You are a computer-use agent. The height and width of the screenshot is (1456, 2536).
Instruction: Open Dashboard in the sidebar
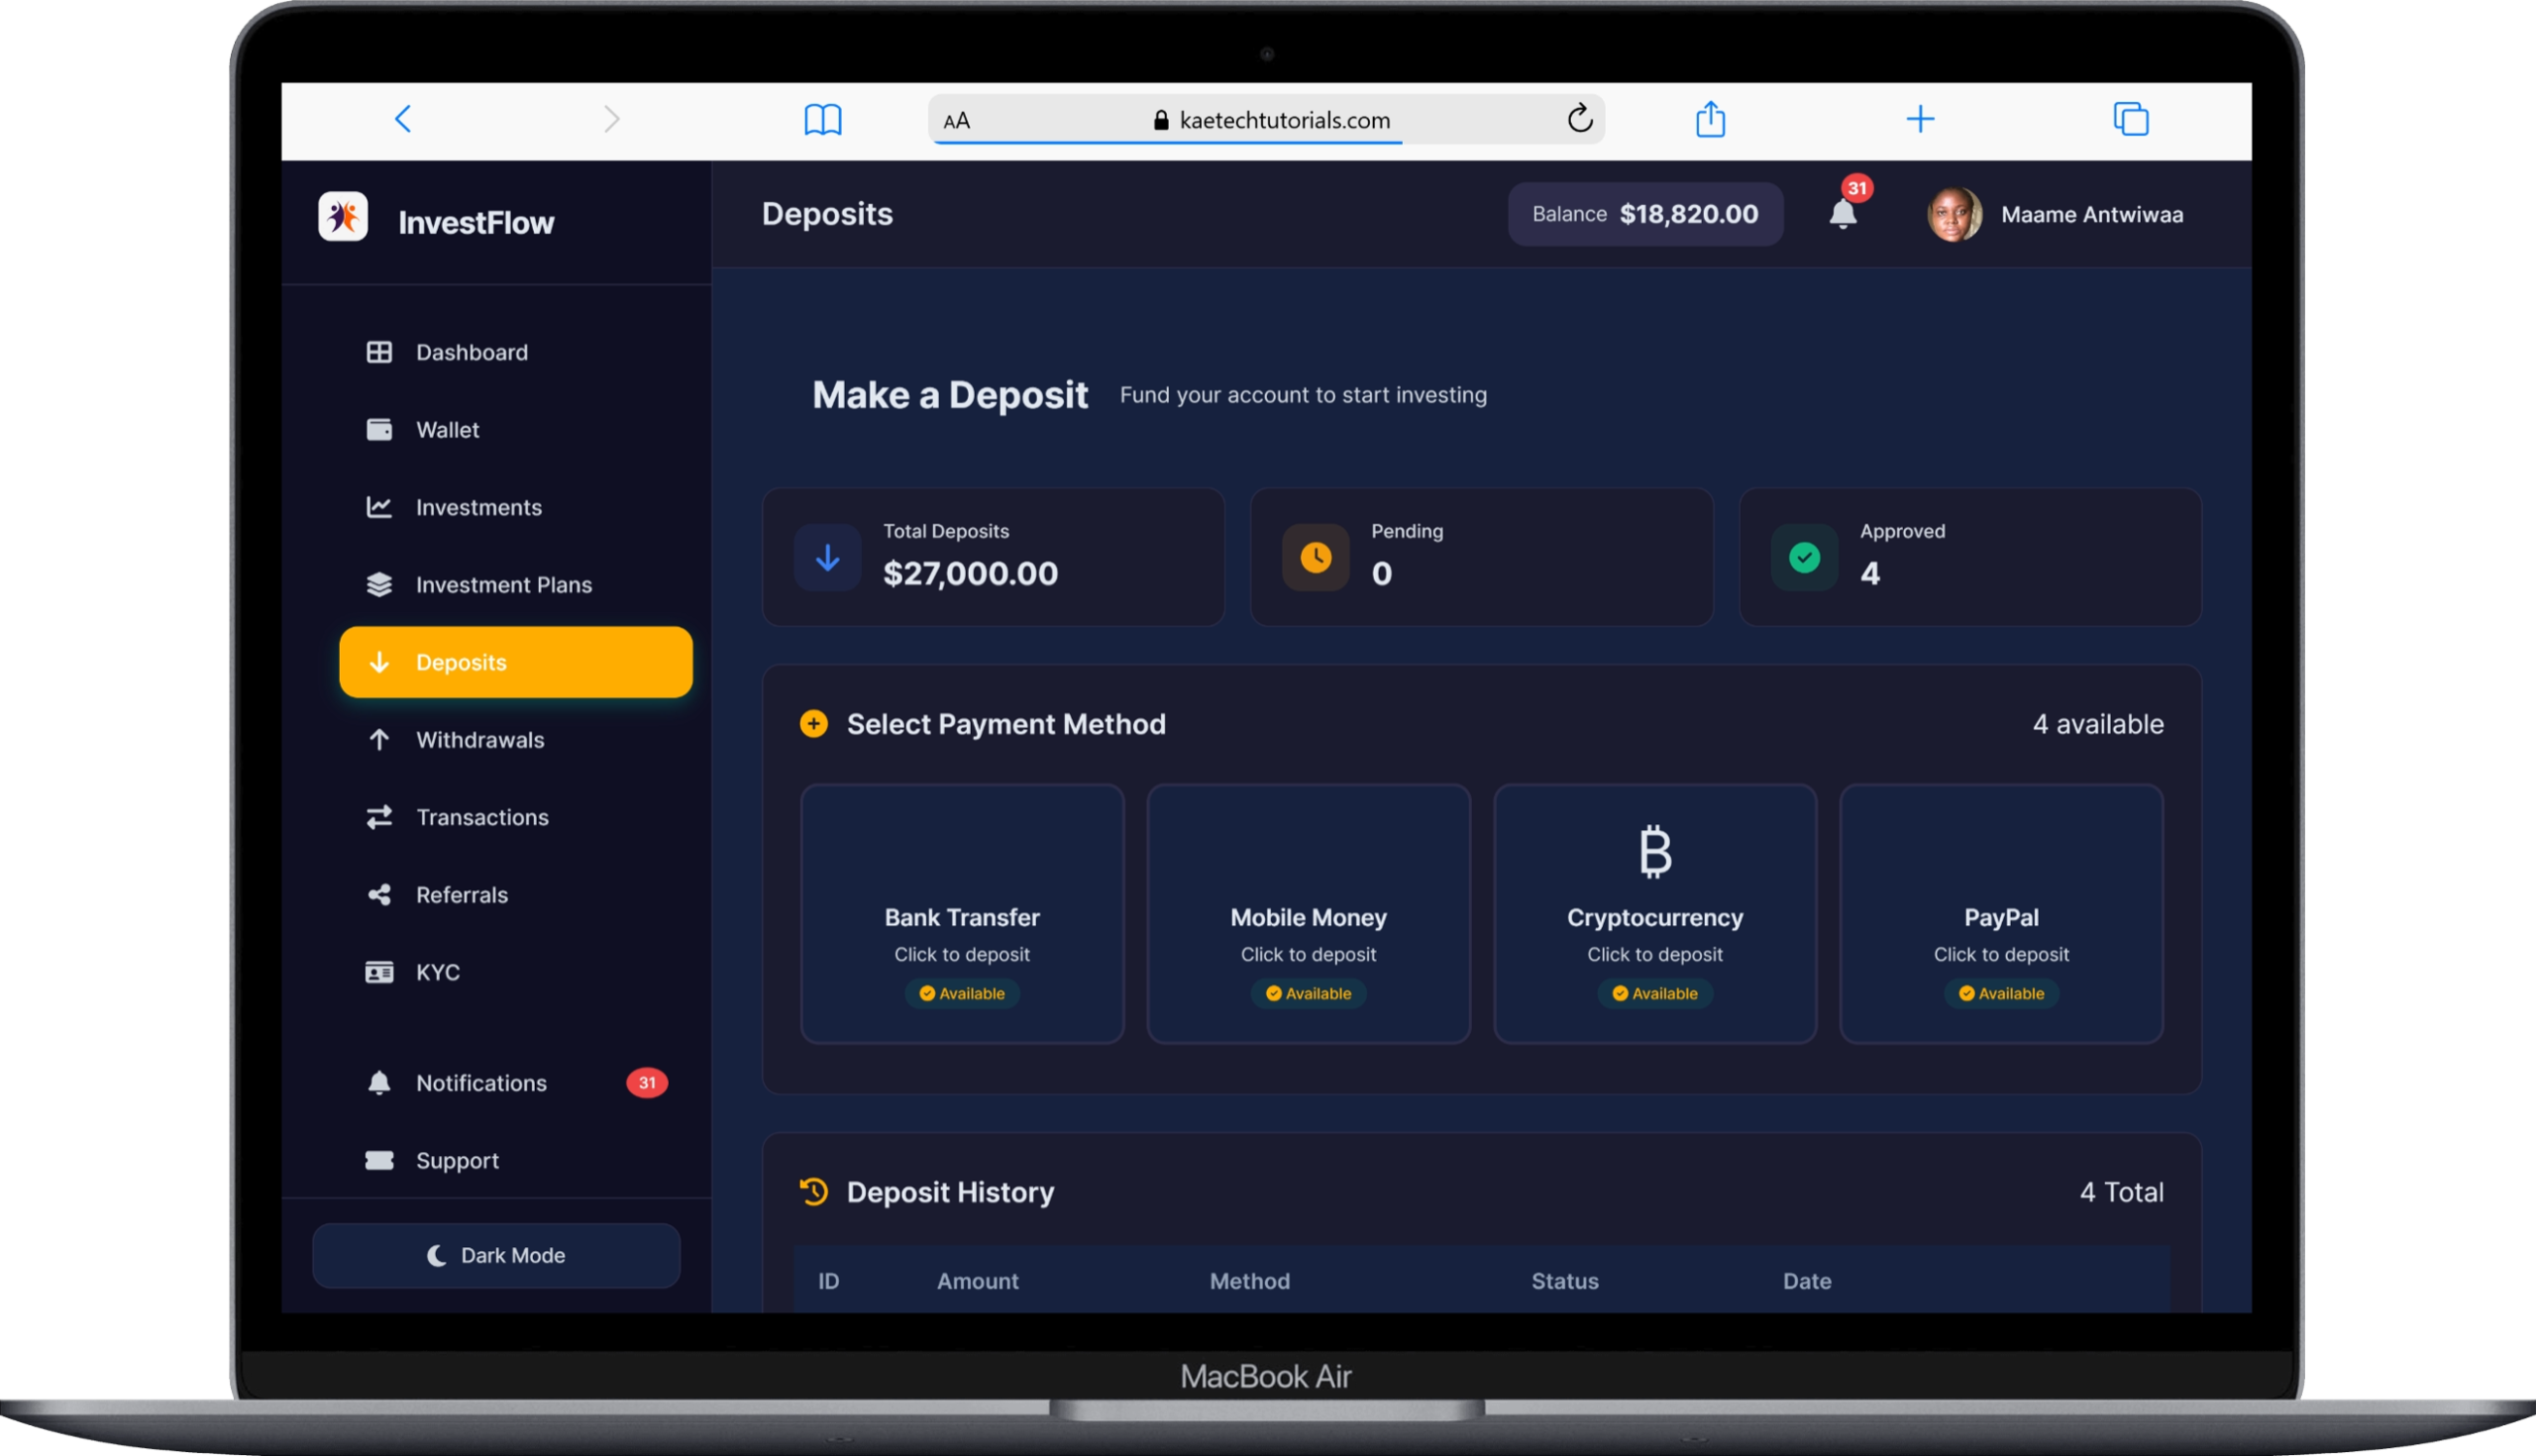[516, 352]
